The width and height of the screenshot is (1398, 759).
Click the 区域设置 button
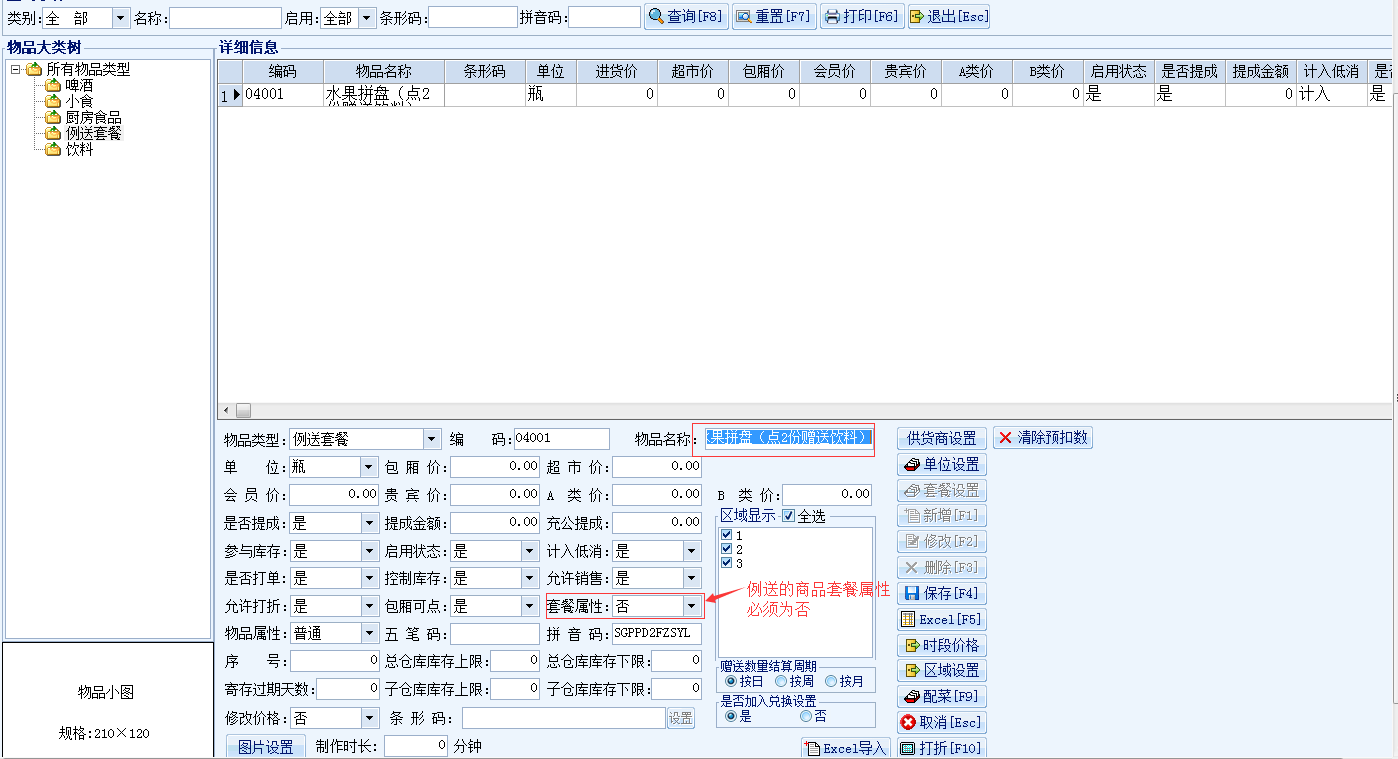pyautogui.click(x=942, y=671)
